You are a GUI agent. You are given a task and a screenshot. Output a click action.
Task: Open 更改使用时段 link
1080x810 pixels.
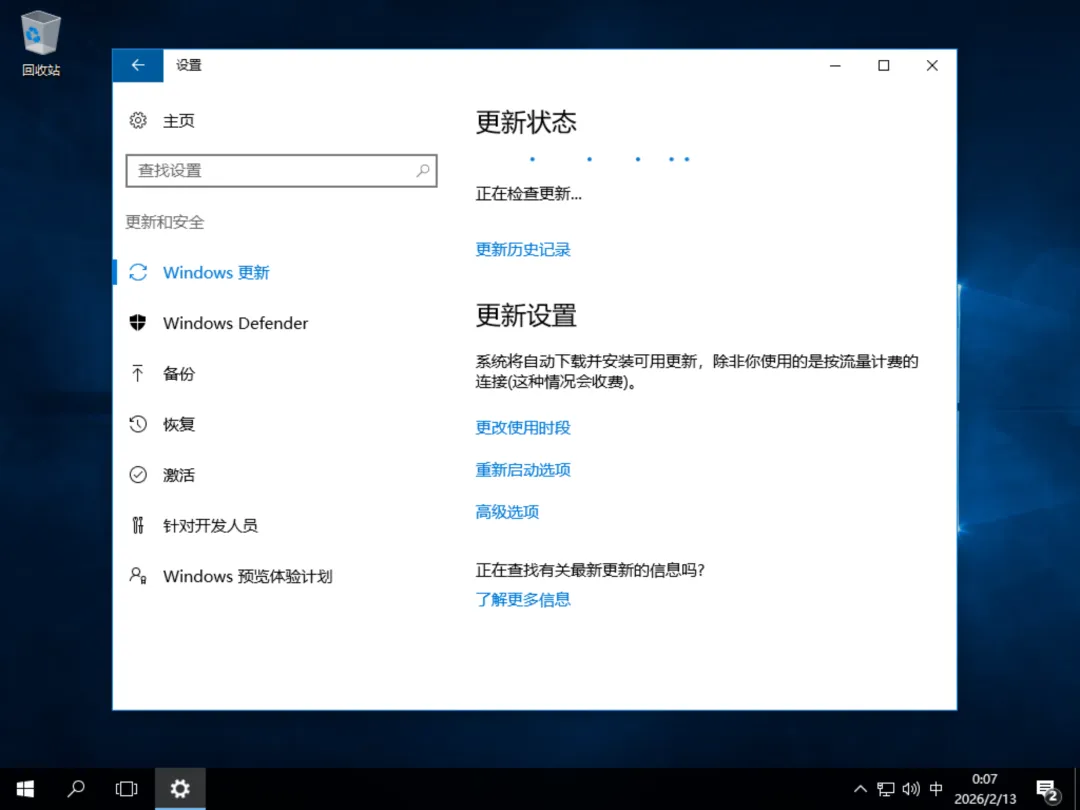[x=523, y=428]
